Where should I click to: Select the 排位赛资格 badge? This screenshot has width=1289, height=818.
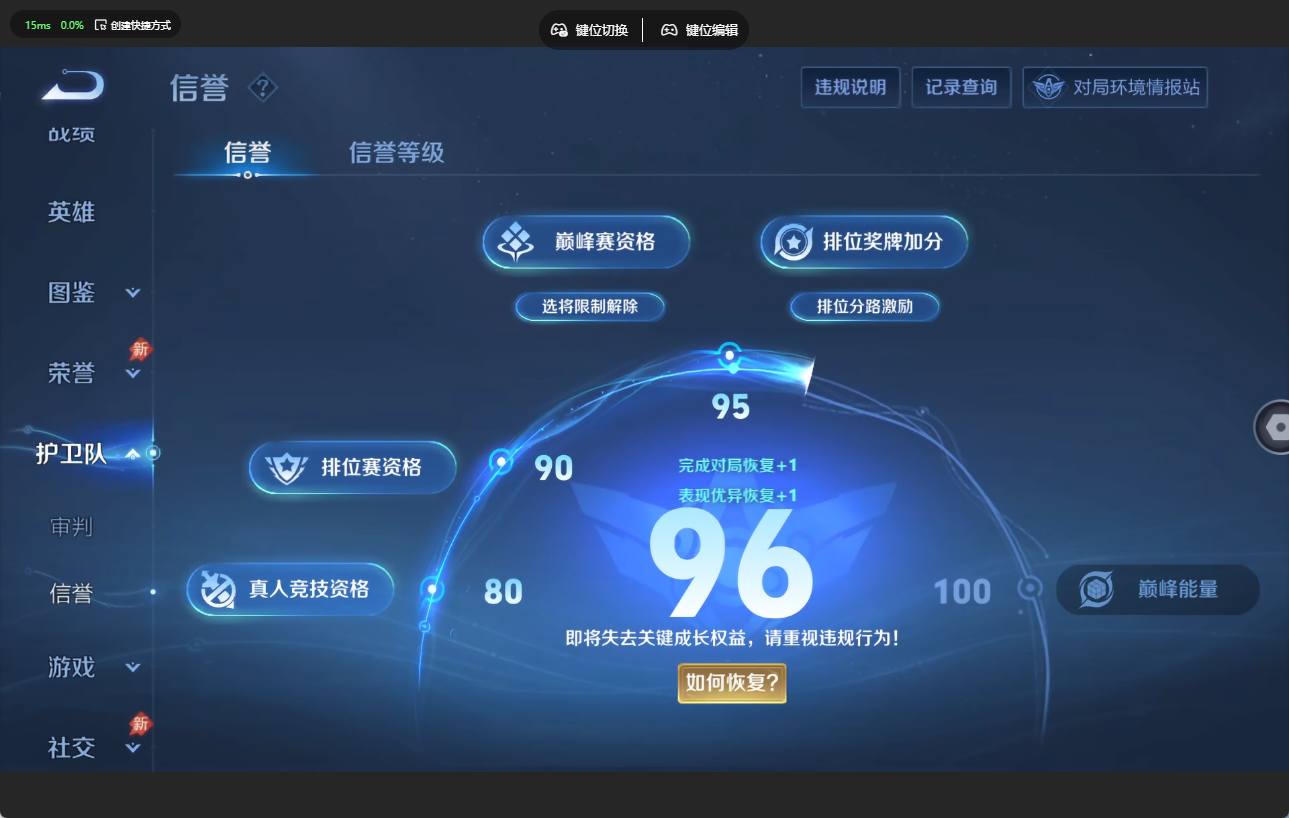353,467
